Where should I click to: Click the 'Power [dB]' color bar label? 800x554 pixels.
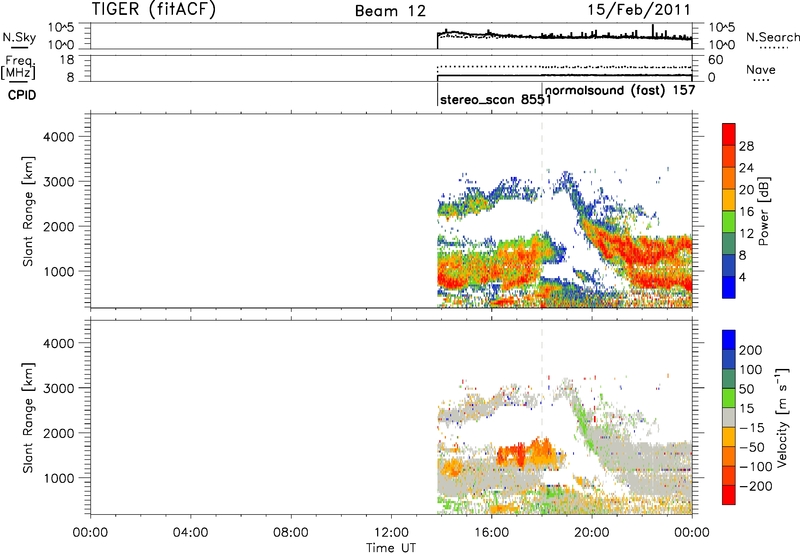click(763, 211)
